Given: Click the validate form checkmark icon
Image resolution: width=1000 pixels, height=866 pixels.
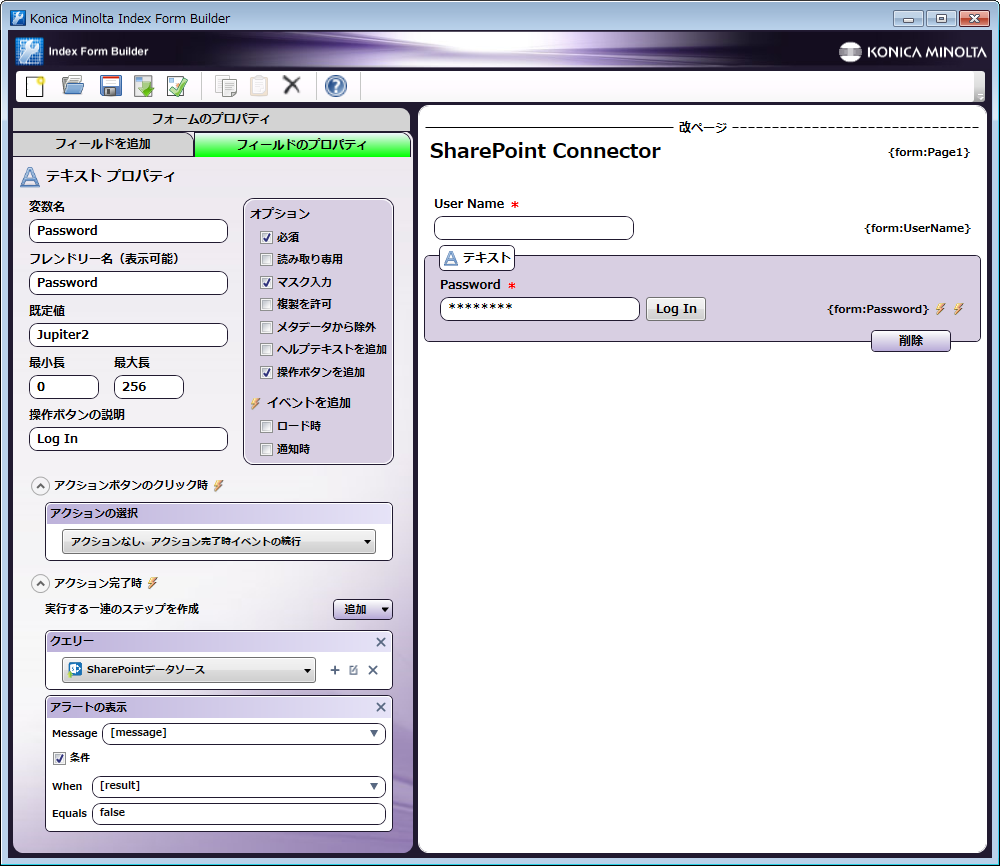Looking at the screenshot, I should point(177,85).
